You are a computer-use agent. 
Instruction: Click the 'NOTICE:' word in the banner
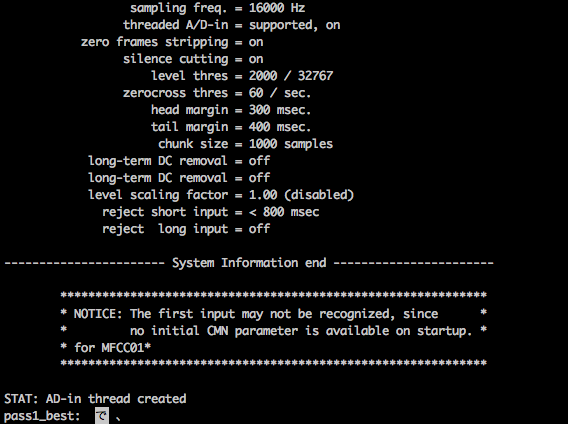[98, 313]
